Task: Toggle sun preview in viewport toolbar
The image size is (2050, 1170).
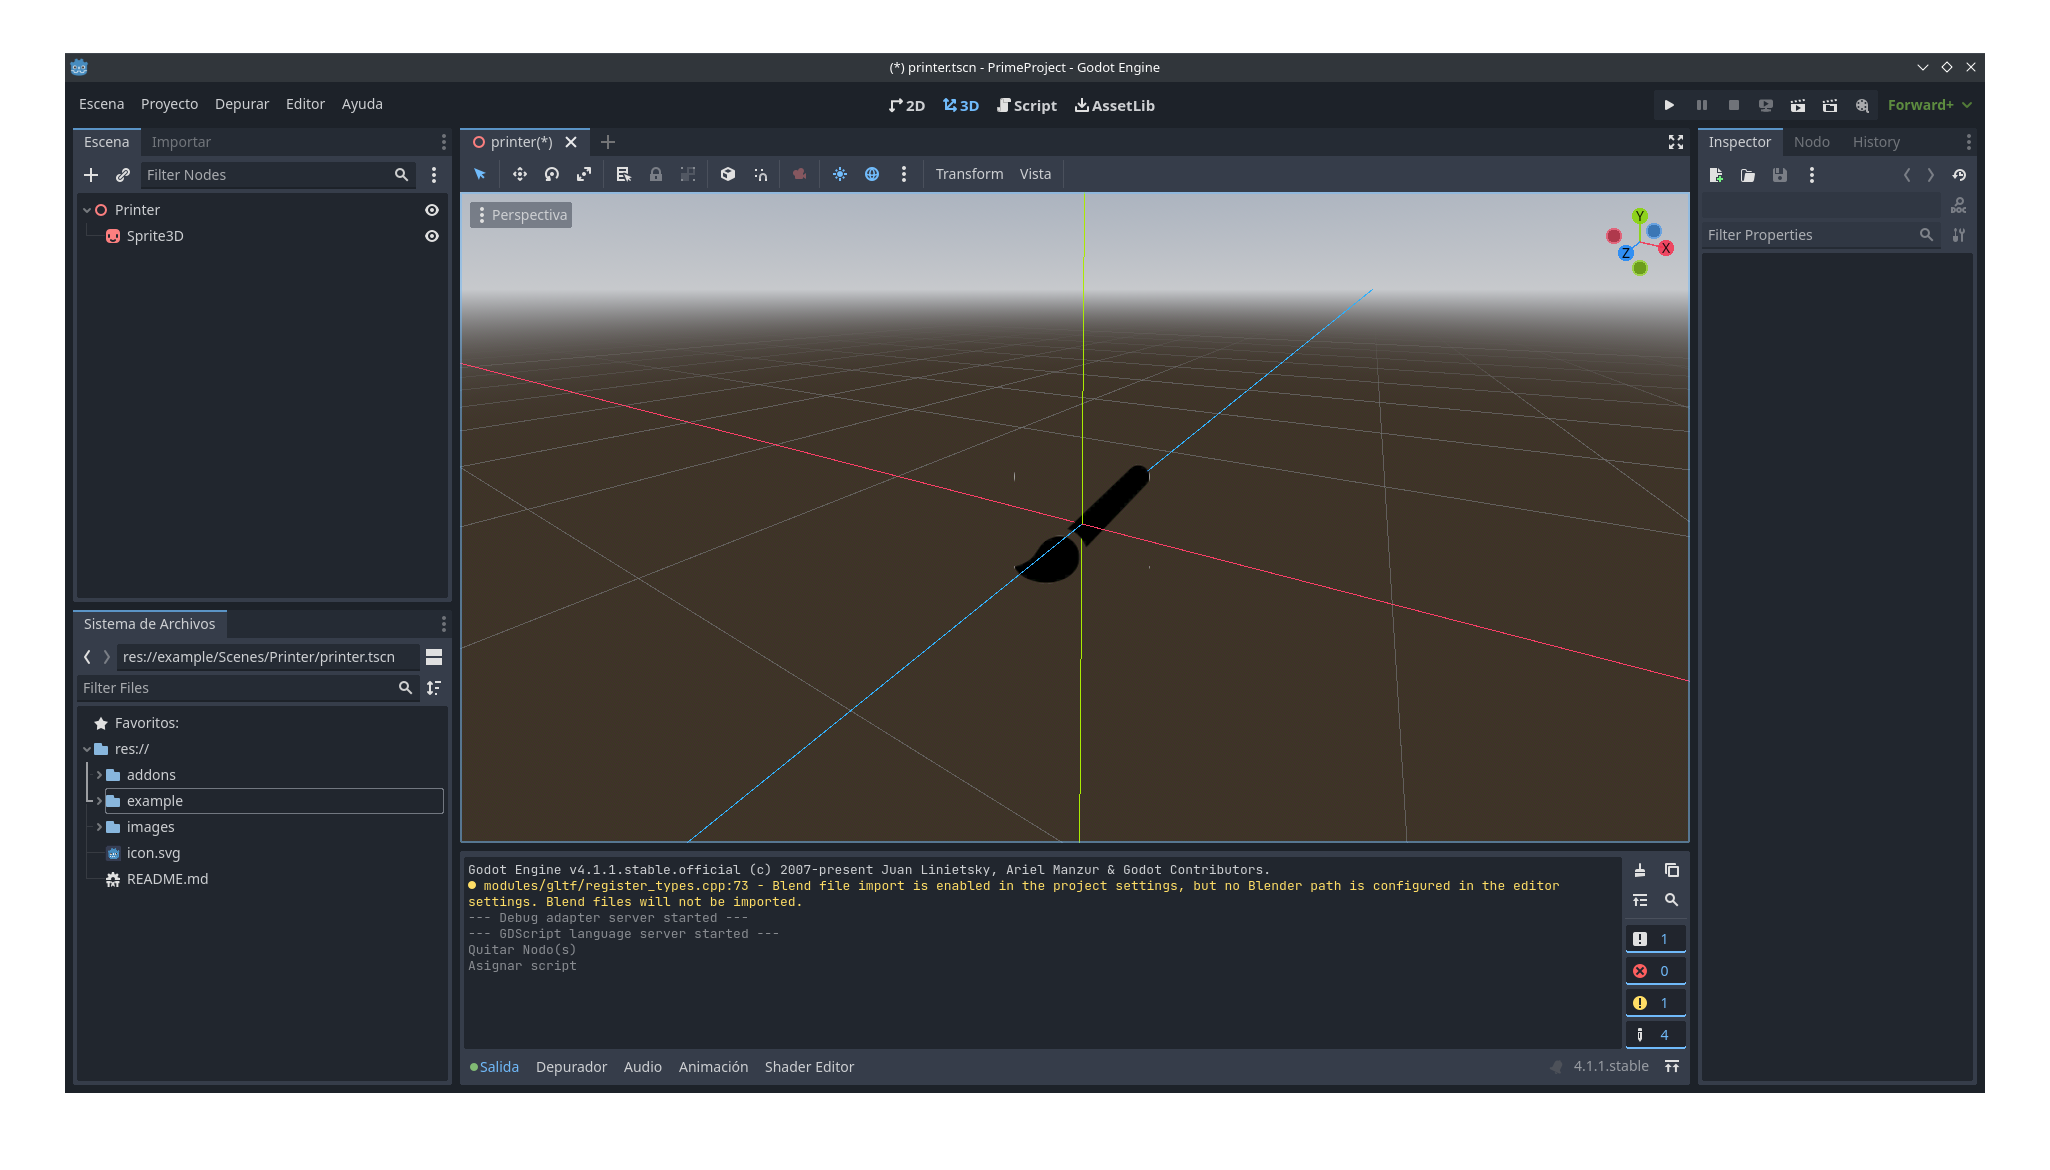Action: click(x=840, y=174)
